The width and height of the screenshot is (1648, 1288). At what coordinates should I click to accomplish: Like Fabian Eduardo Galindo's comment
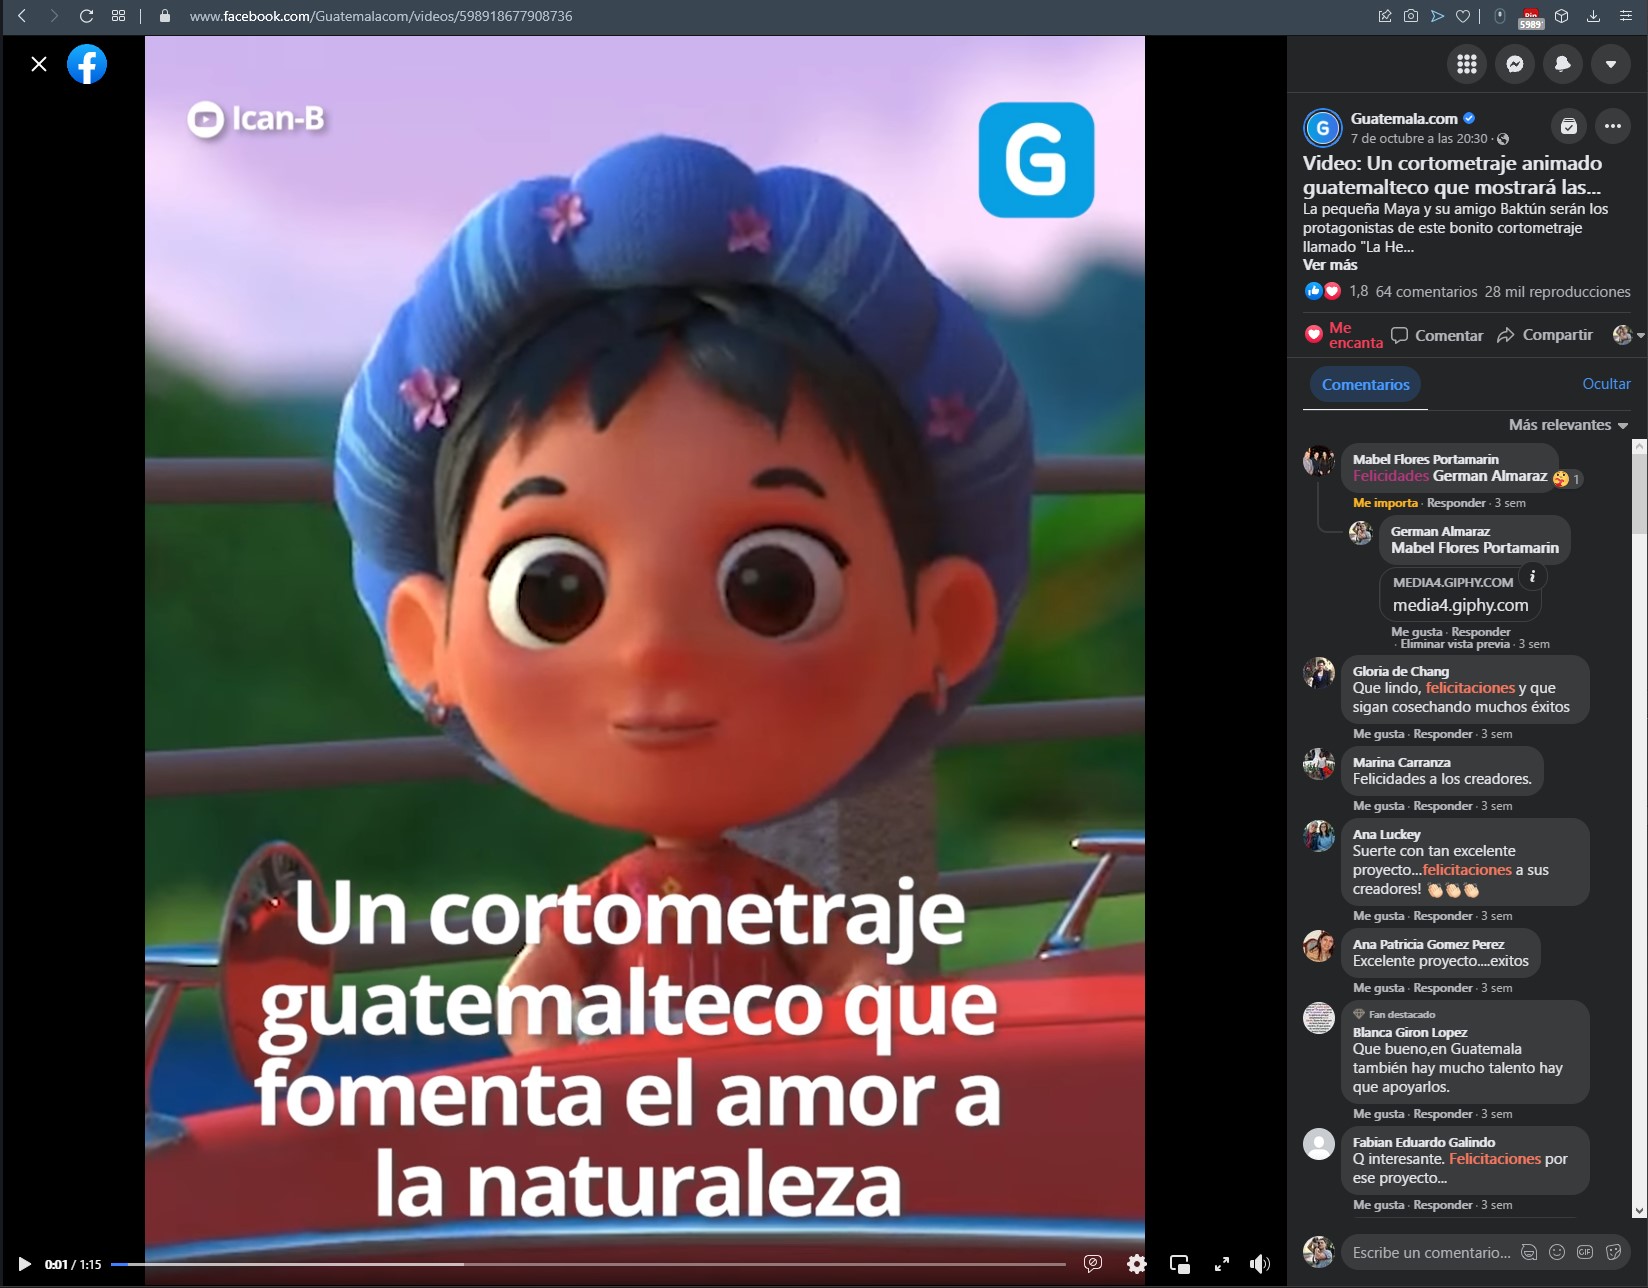pos(1378,1205)
